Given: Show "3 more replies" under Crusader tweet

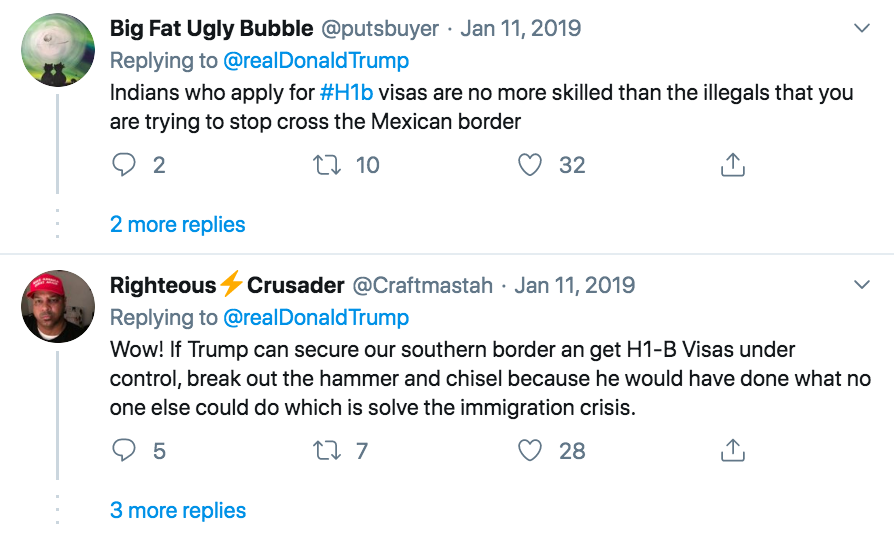Looking at the screenshot, I should coord(177,510).
